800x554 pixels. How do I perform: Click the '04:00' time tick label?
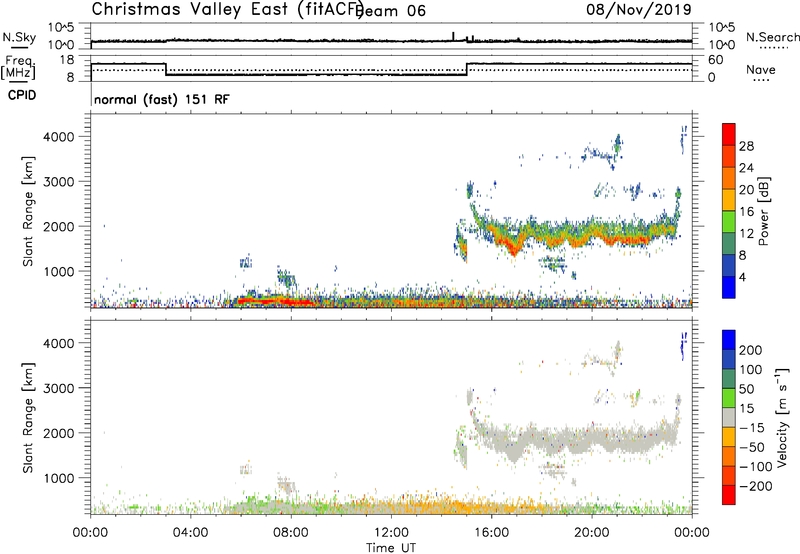pyautogui.click(x=190, y=533)
